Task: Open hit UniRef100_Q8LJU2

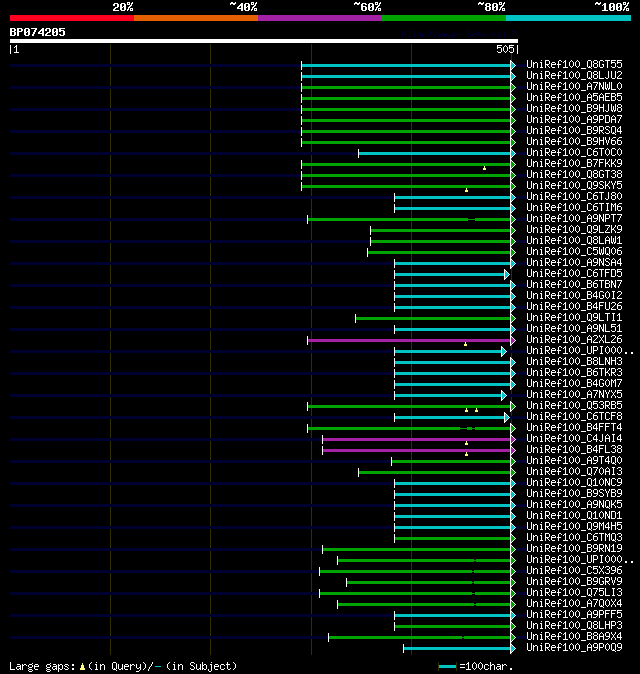Action: (574, 76)
